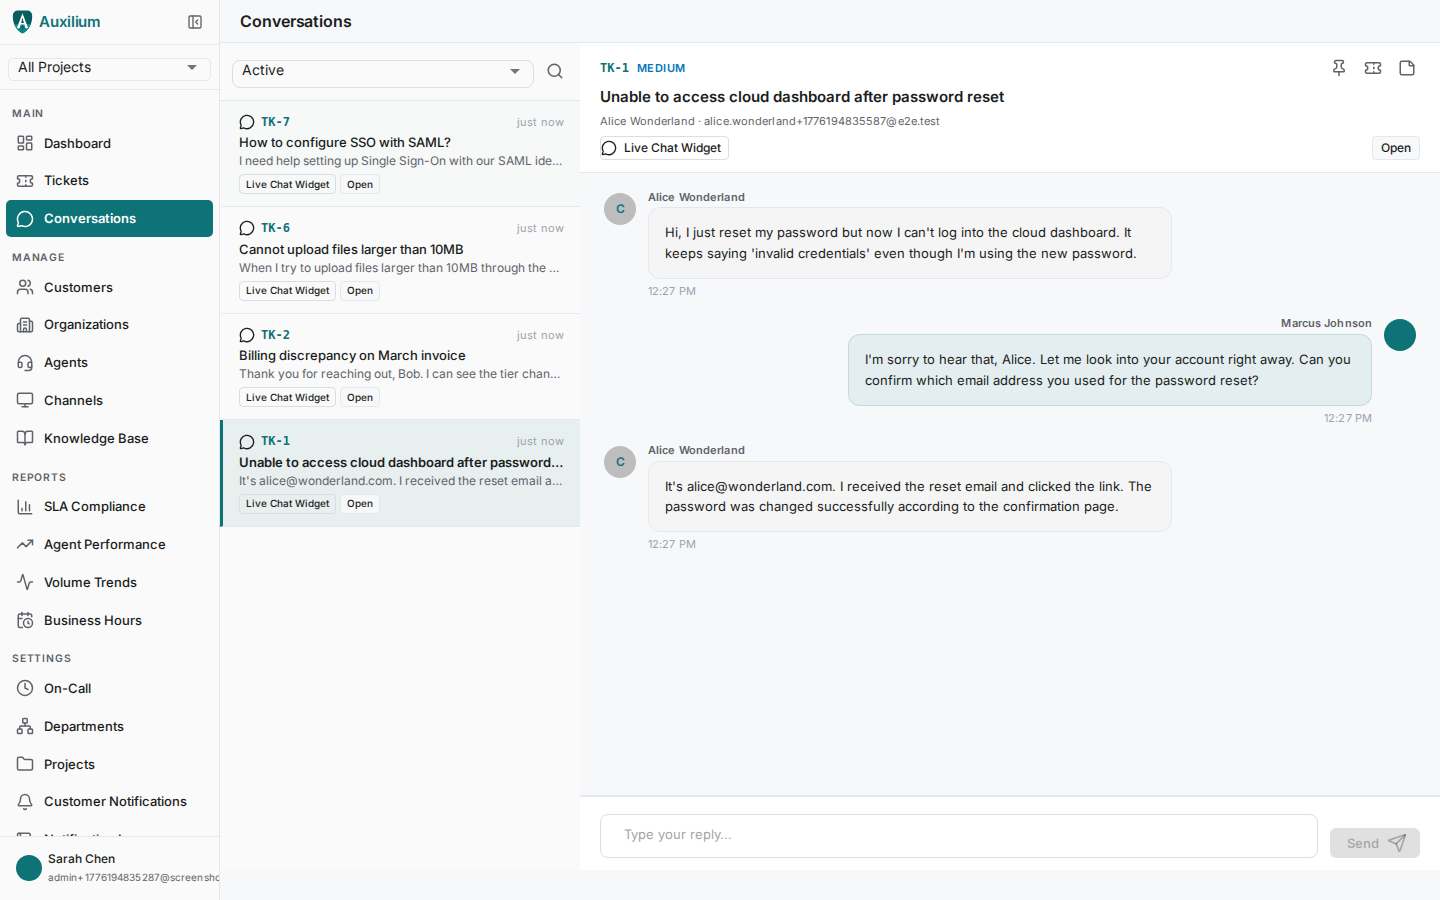Click Marcus Johnson's agent avatar

pos(1400,335)
